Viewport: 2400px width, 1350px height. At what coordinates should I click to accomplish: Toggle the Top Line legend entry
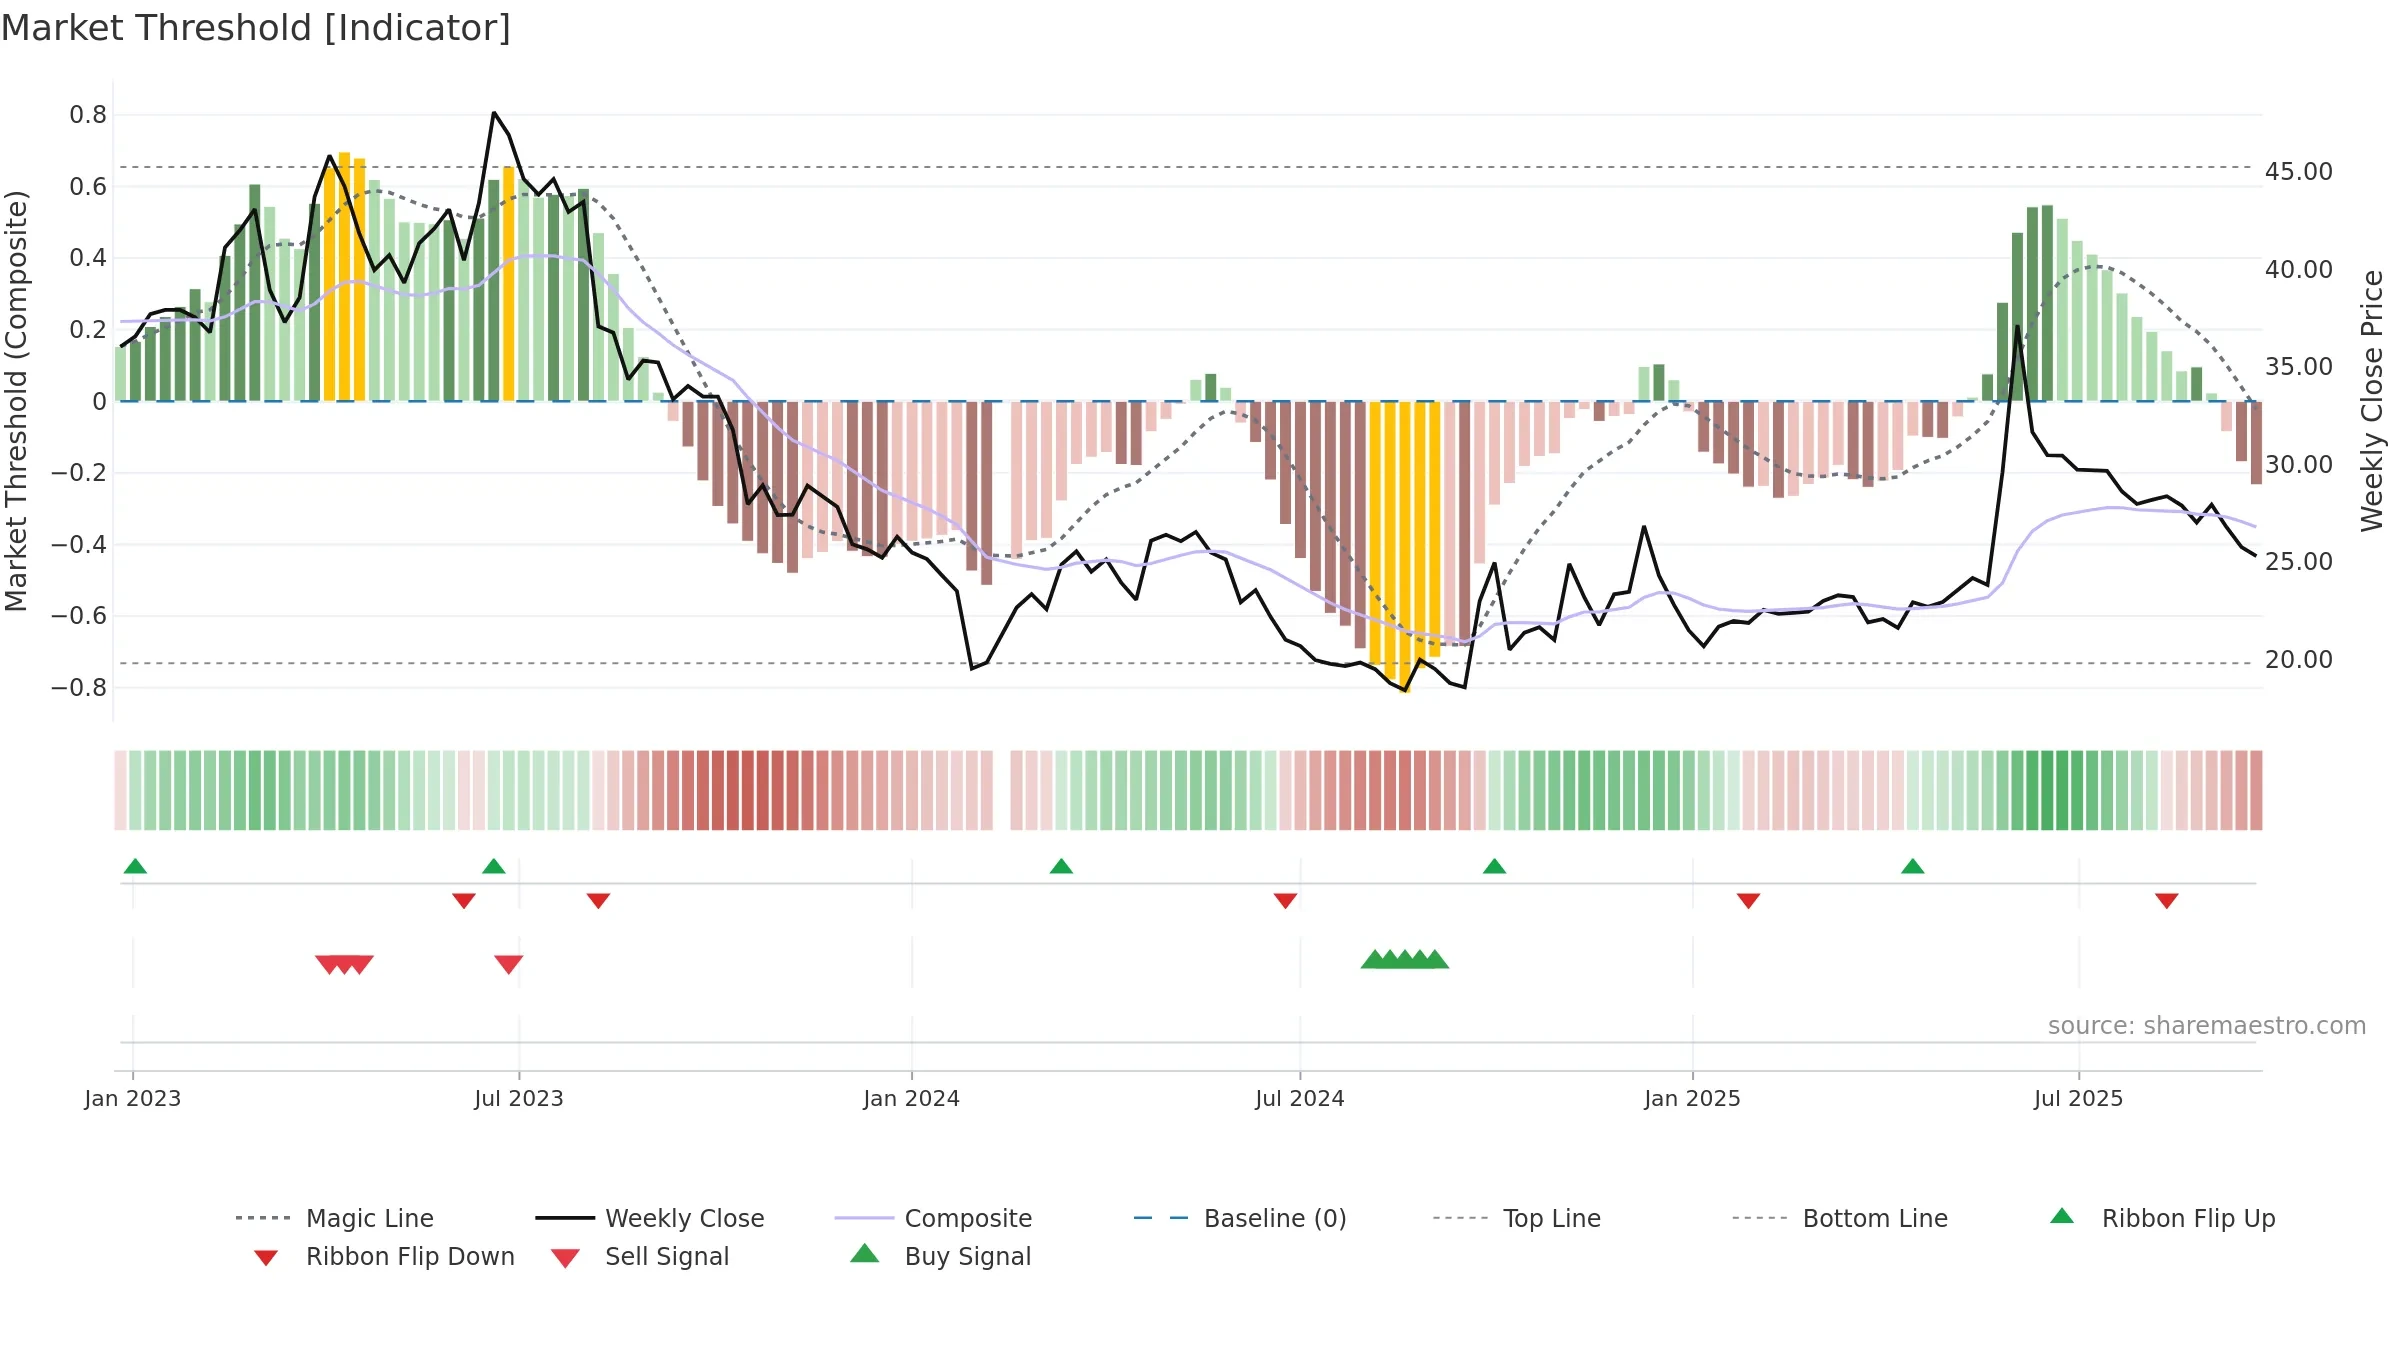pos(1516,1218)
